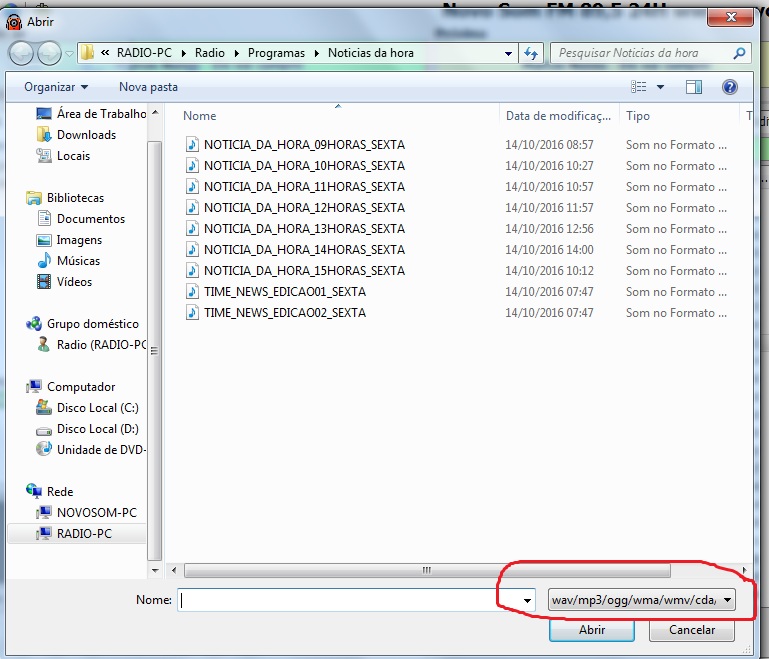Open Imagens library

pos(70,240)
